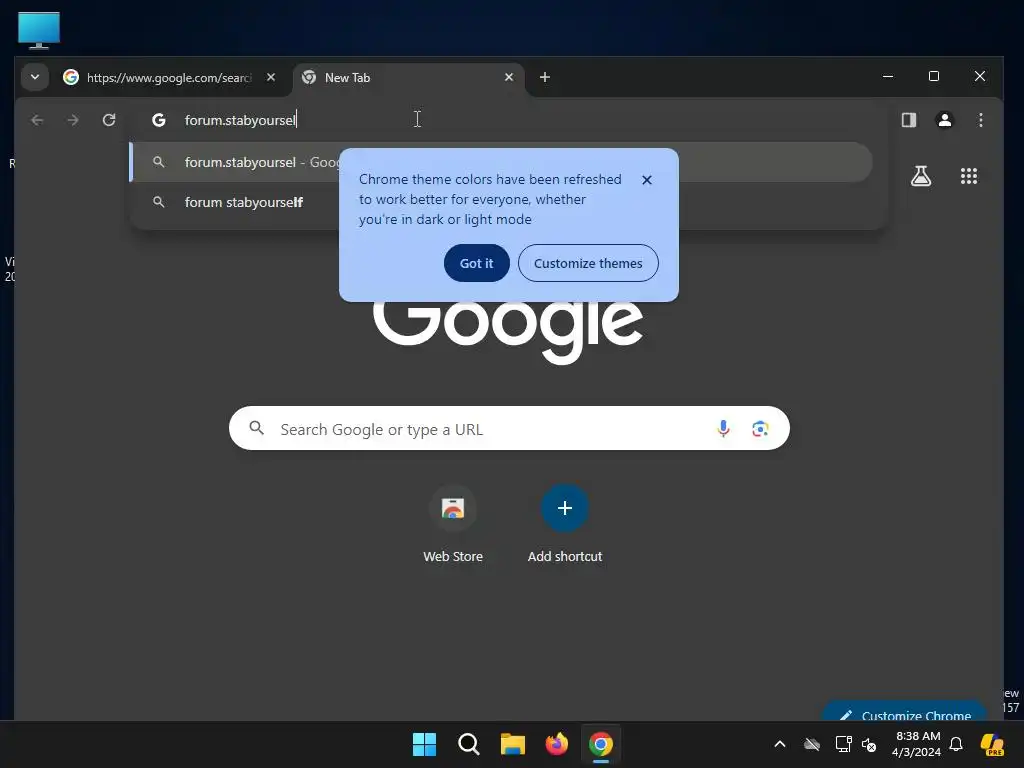Click Customize themes button
Viewport: 1024px width, 768px height.
pos(588,263)
